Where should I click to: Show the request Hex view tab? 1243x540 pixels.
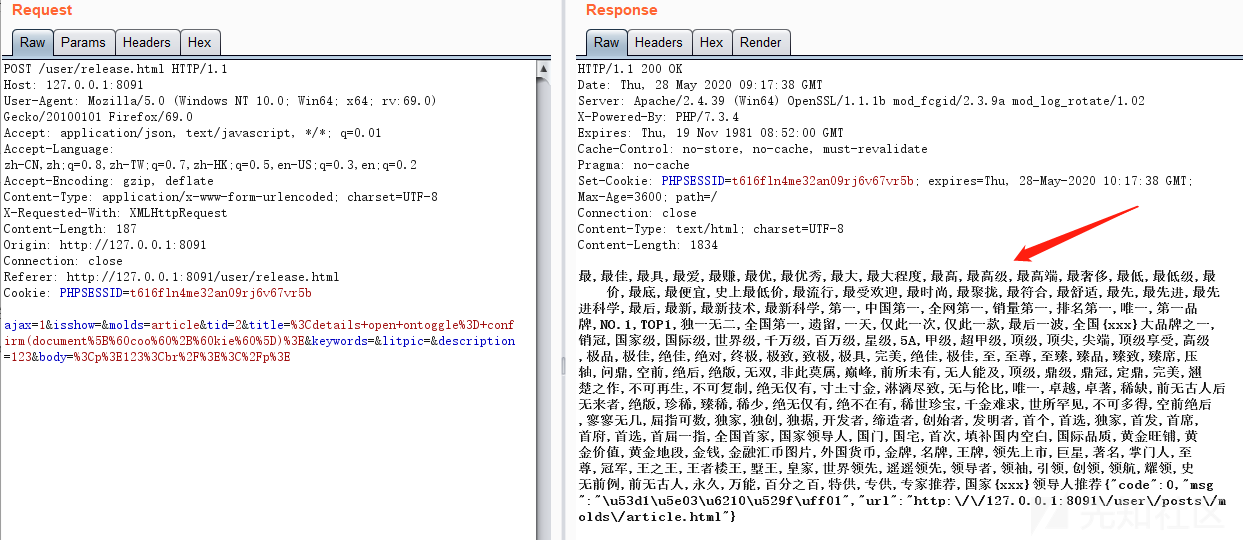(200, 42)
